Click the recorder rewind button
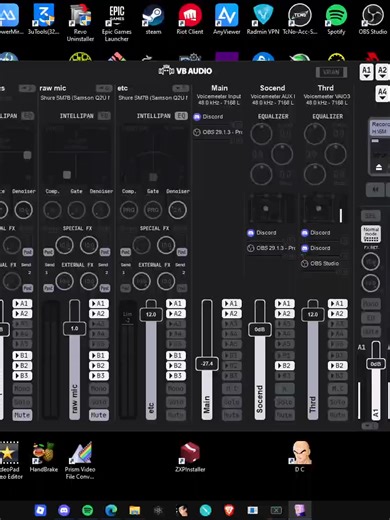Viewport: 390px width, 520px height. 375,189
